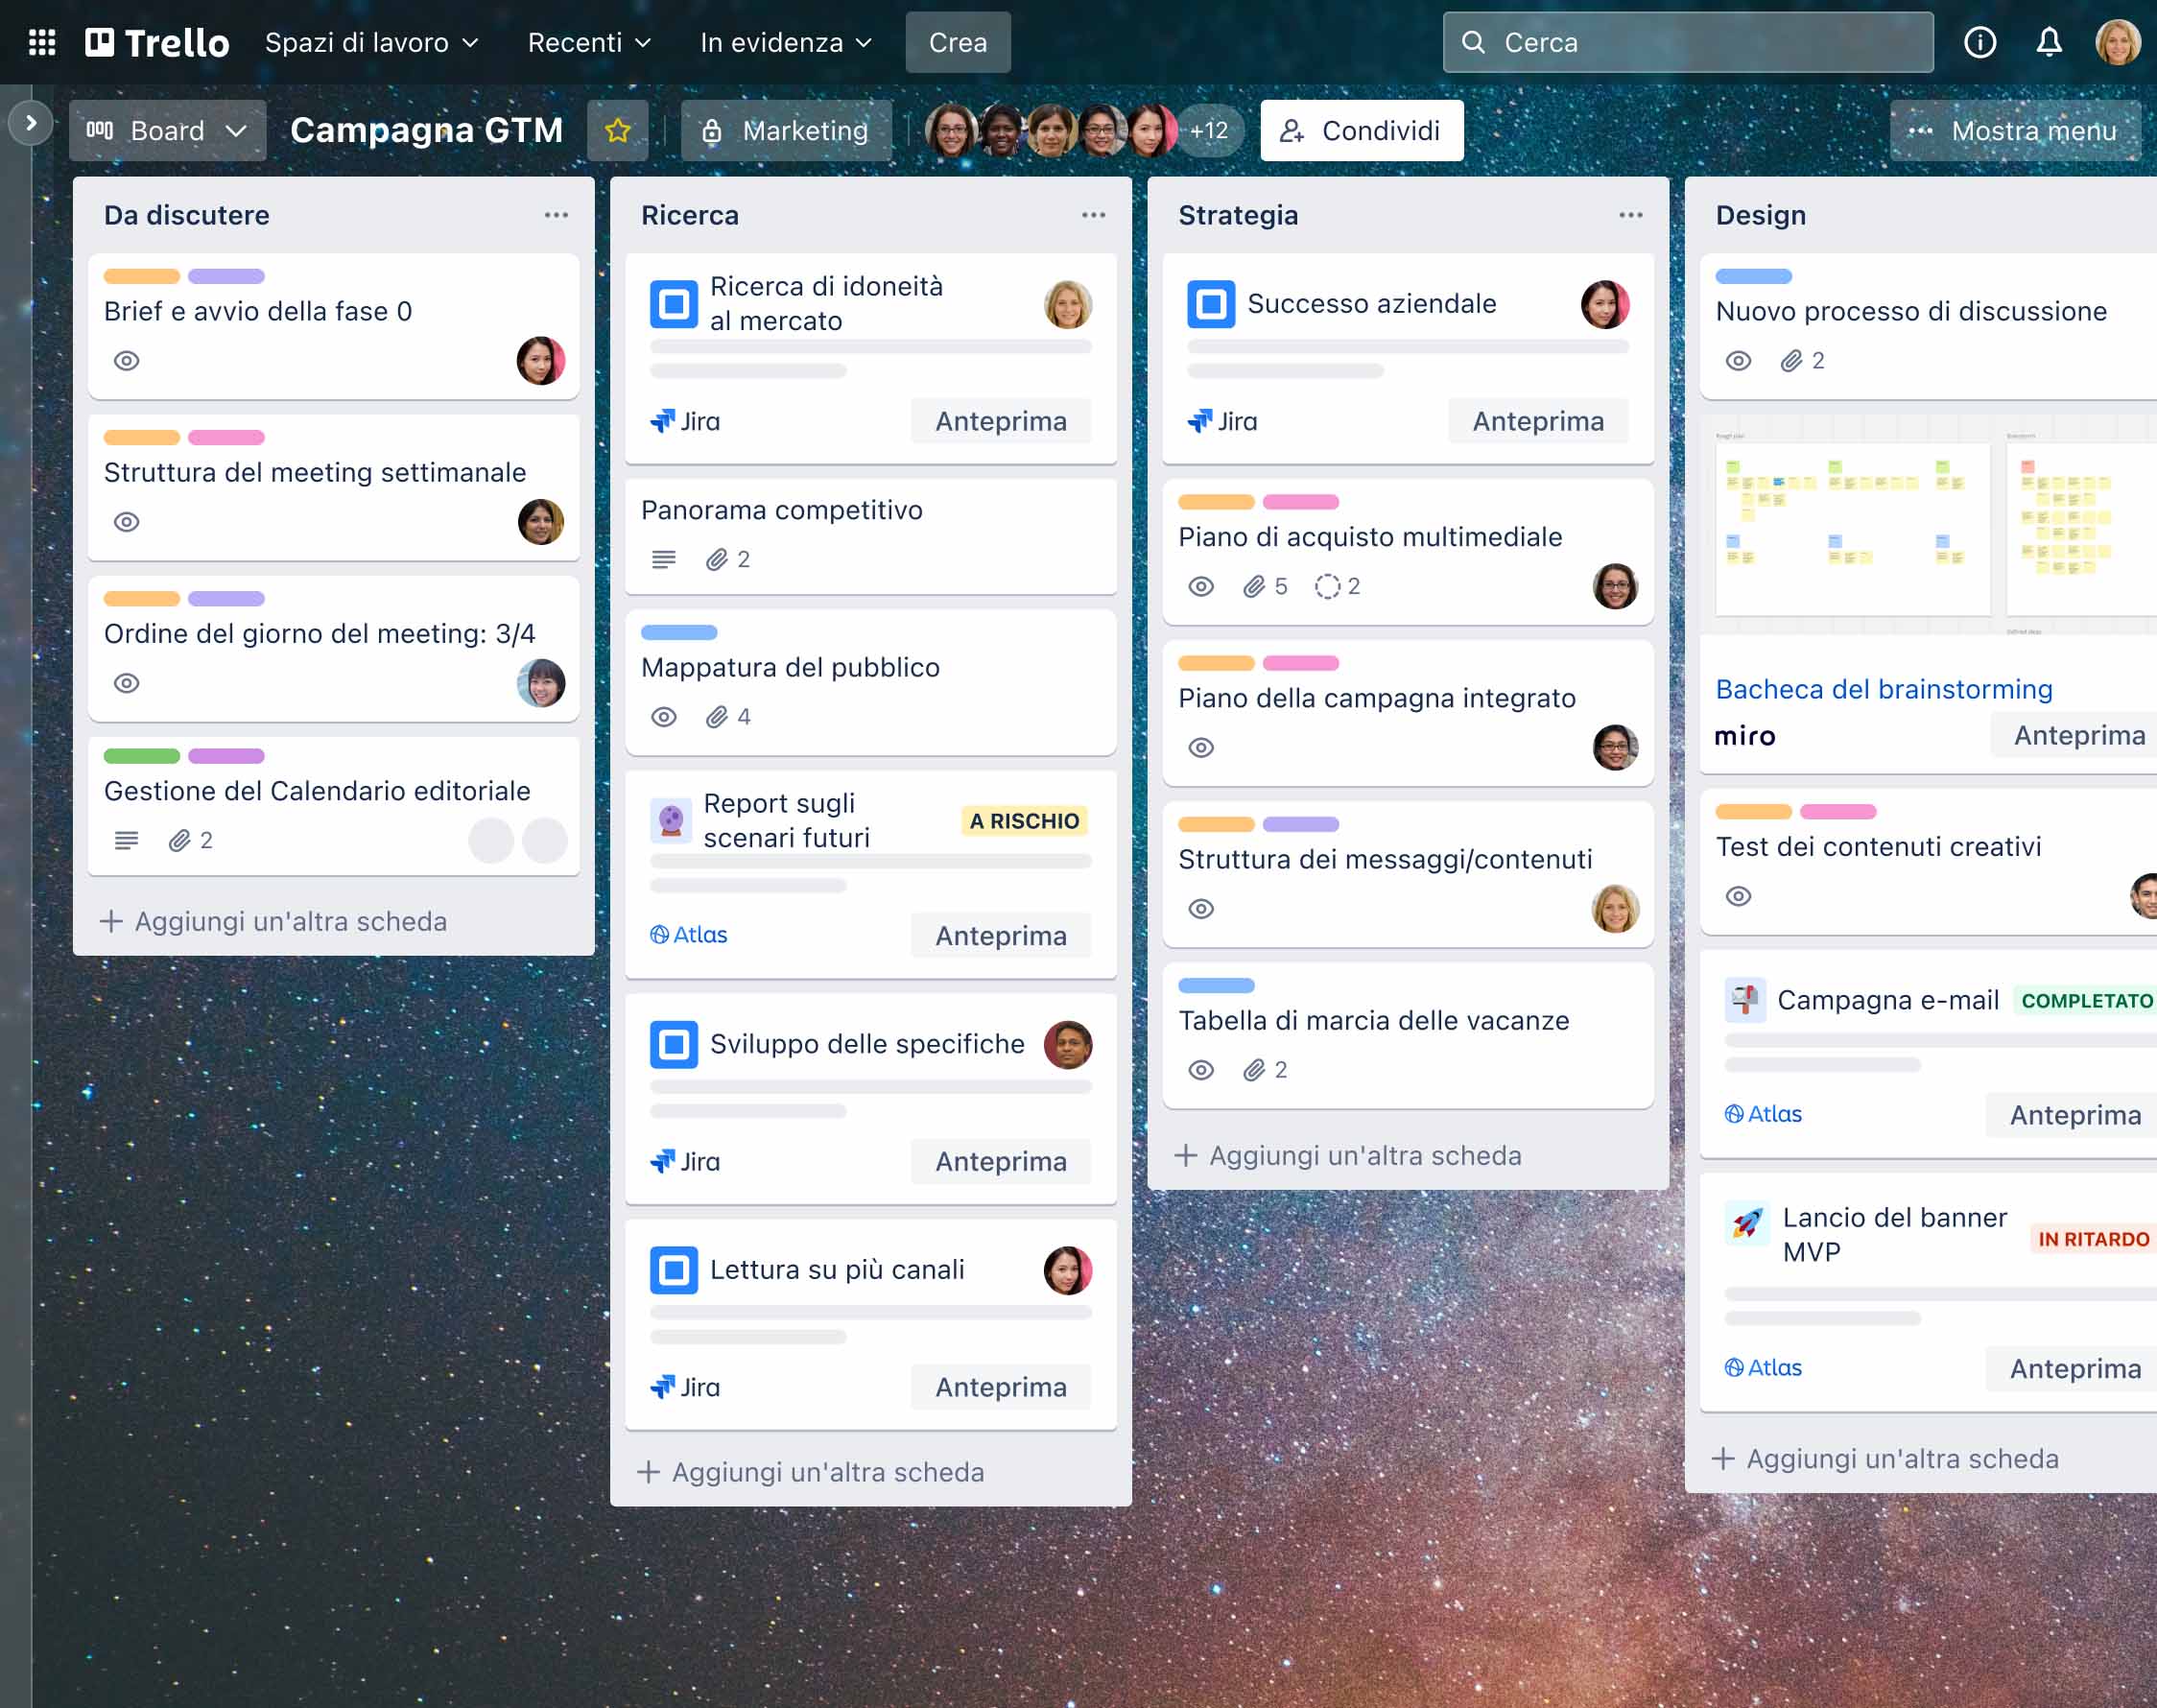2157x1708 pixels.
Task: Open the Recenti menu
Action: pyautogui.click(x=589, y=42)
